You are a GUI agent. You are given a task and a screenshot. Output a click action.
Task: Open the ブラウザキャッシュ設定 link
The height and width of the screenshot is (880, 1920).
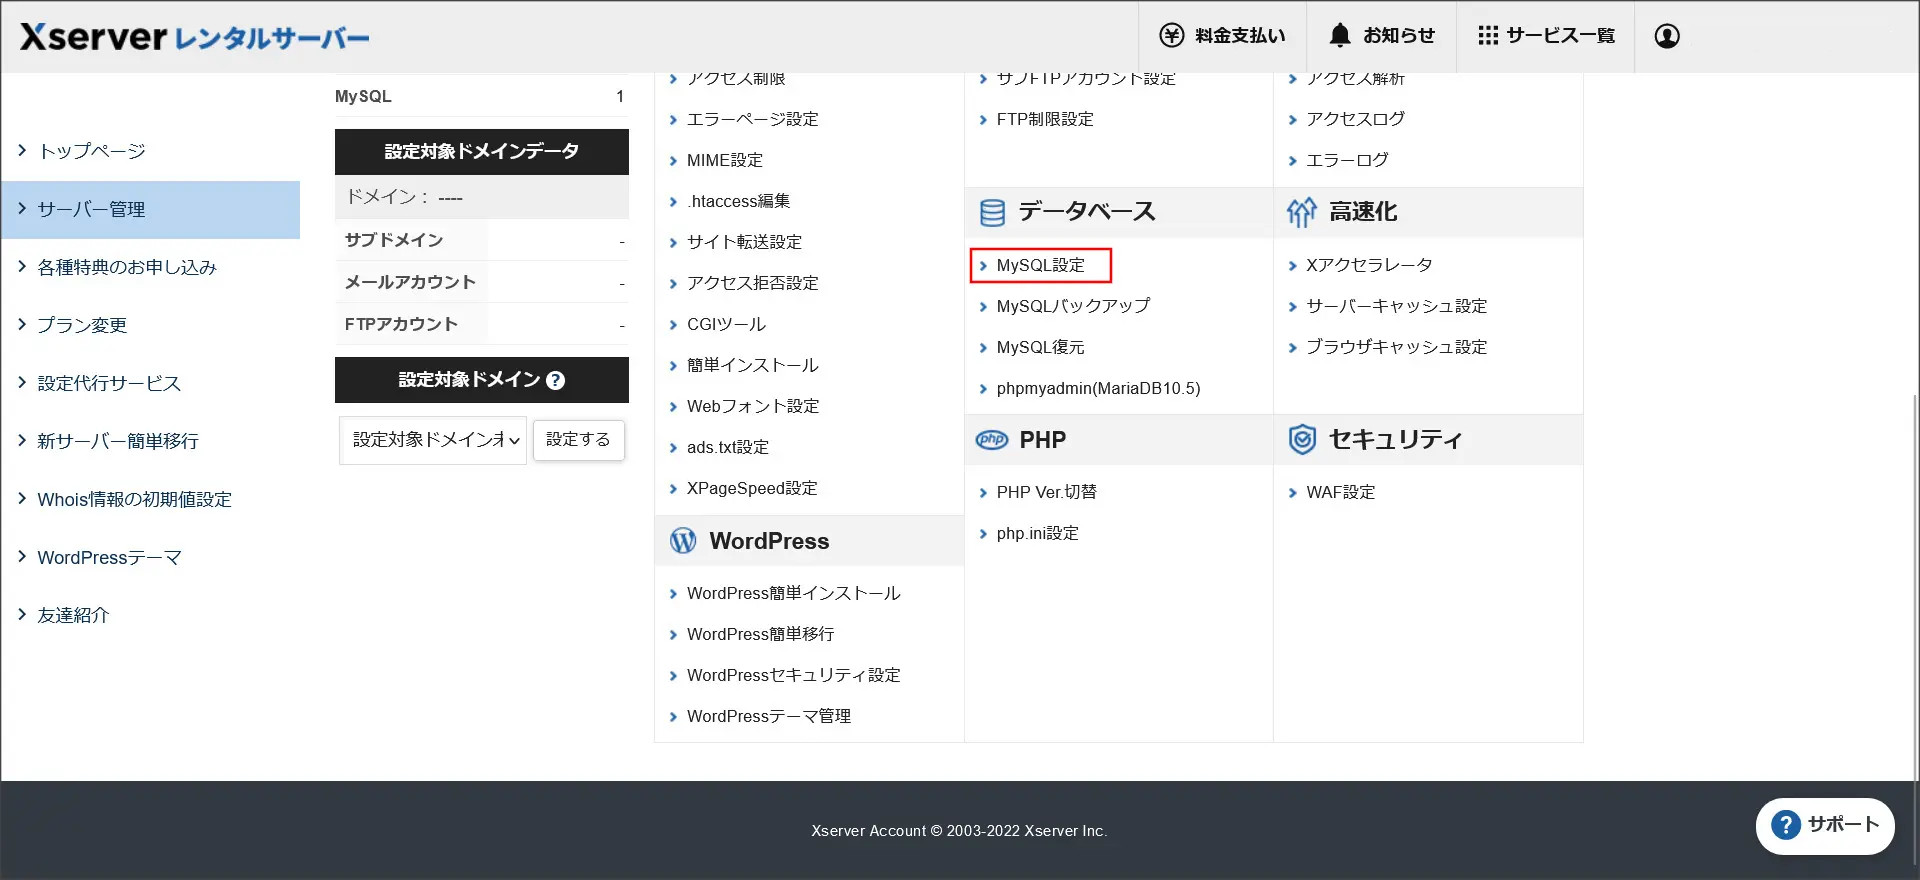(1396, 347)
